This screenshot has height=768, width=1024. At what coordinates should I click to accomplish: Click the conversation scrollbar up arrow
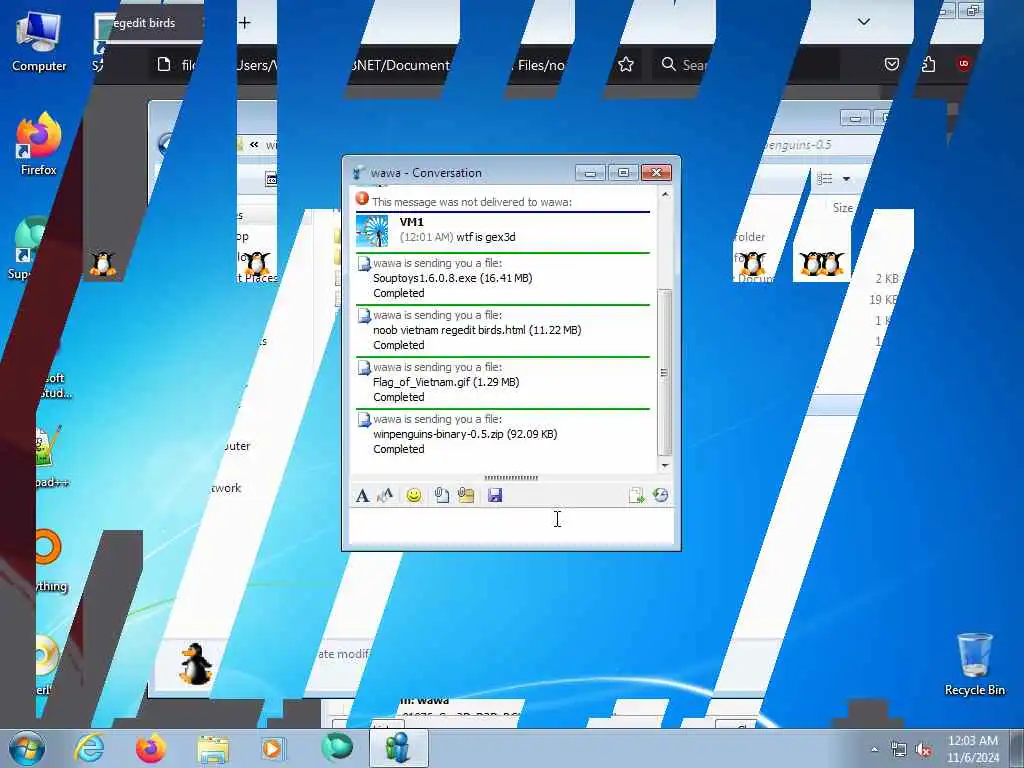click(665, 195)
